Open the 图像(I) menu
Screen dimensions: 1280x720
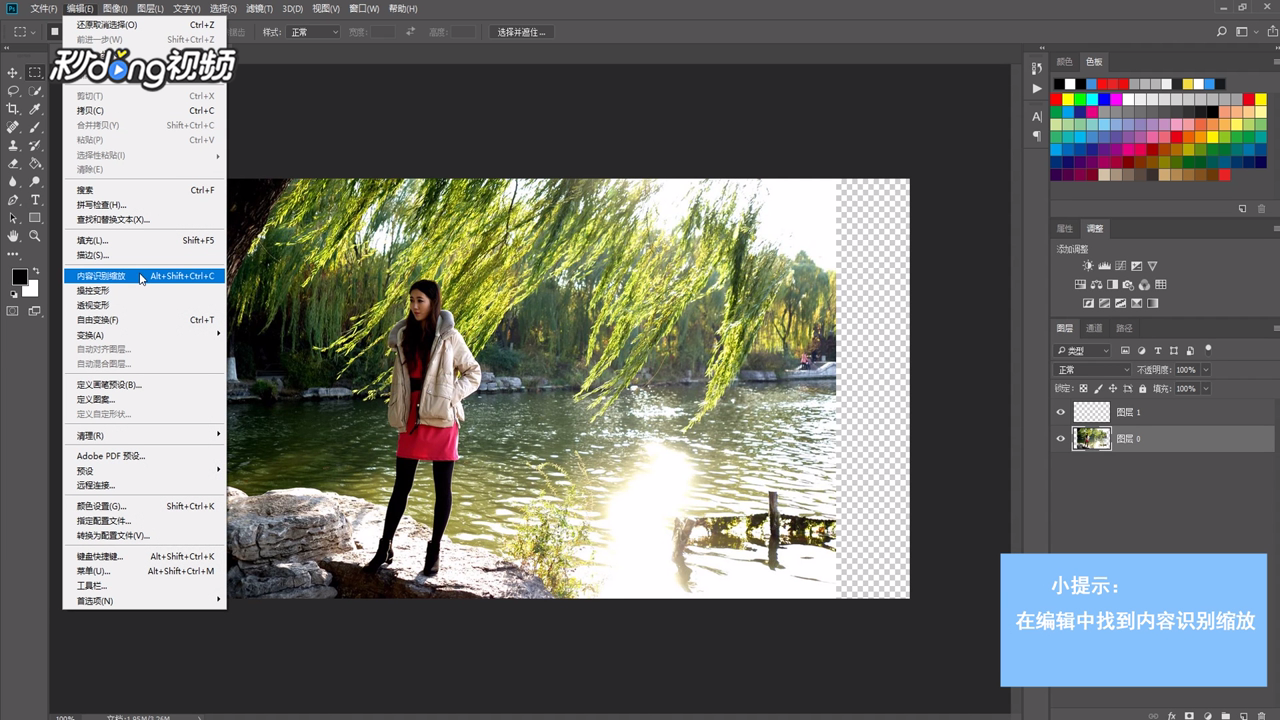(x=115, y=8)
